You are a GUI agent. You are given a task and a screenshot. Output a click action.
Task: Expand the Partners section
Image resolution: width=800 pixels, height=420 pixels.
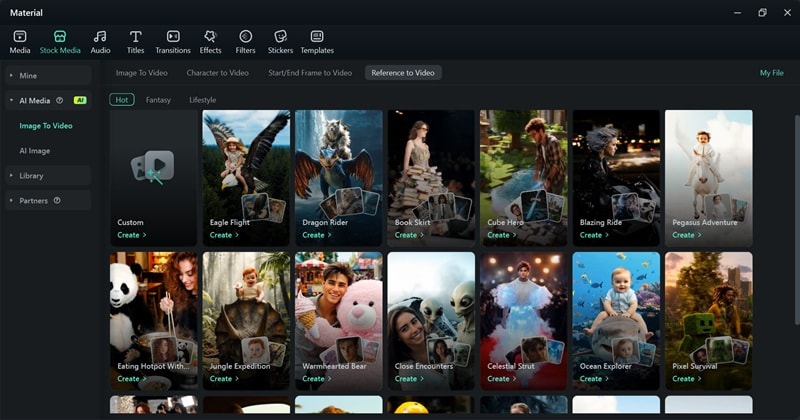(11, 201)
